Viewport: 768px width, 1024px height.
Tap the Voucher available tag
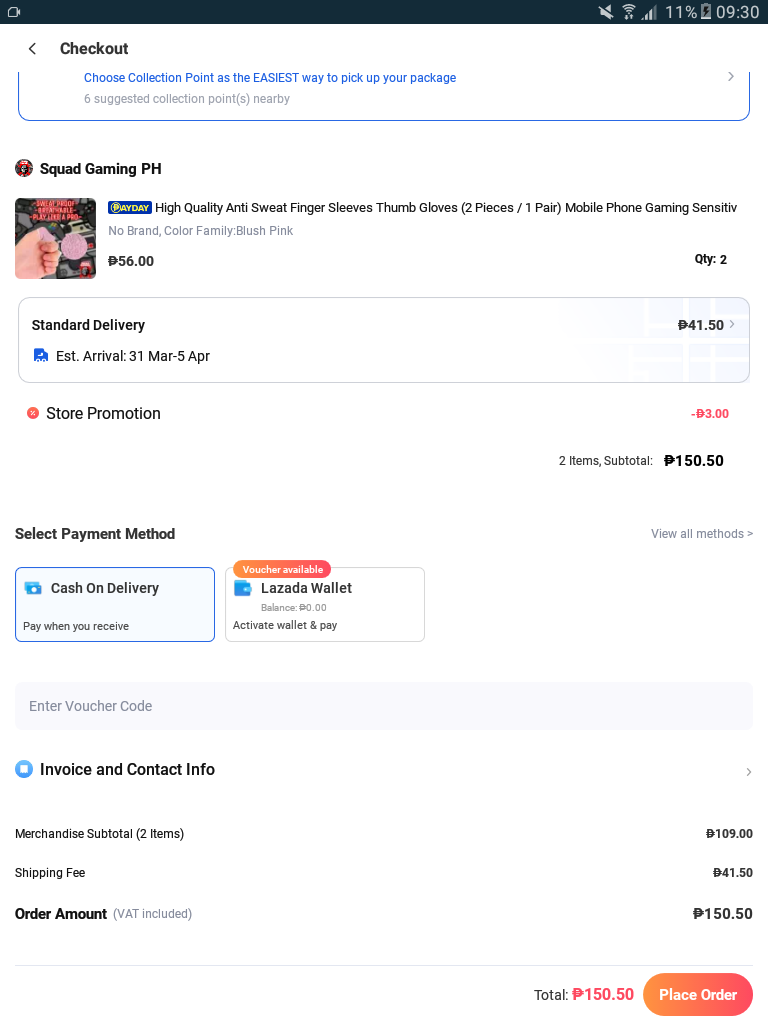tap(282, 569)
